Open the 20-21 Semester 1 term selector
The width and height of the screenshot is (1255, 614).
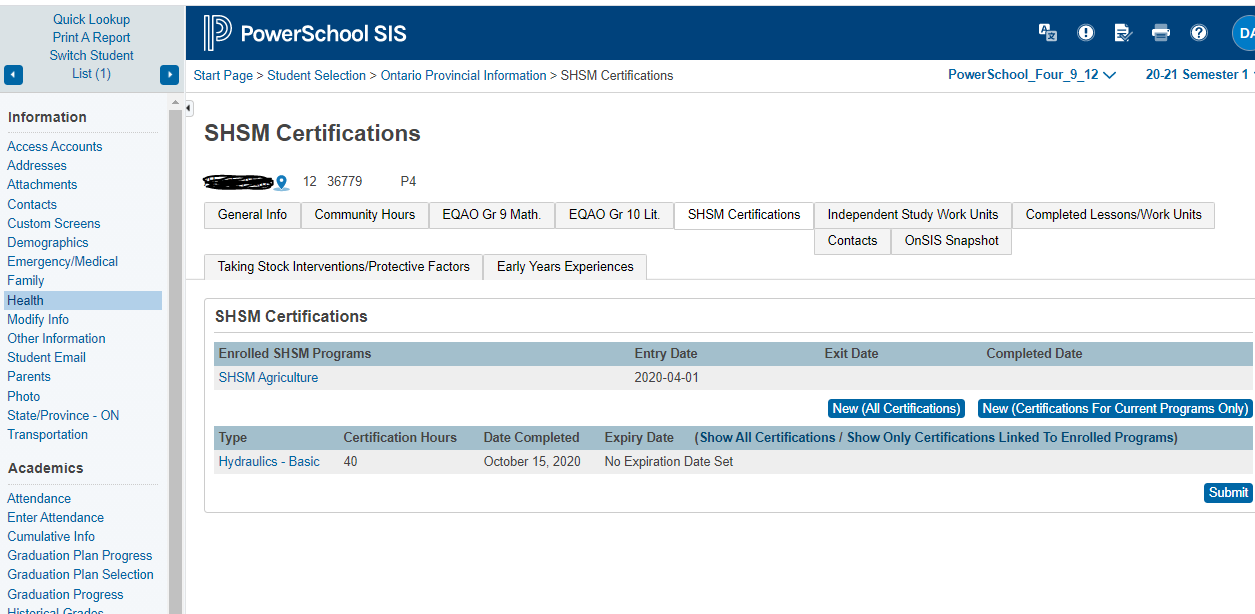click(1198, 75)
